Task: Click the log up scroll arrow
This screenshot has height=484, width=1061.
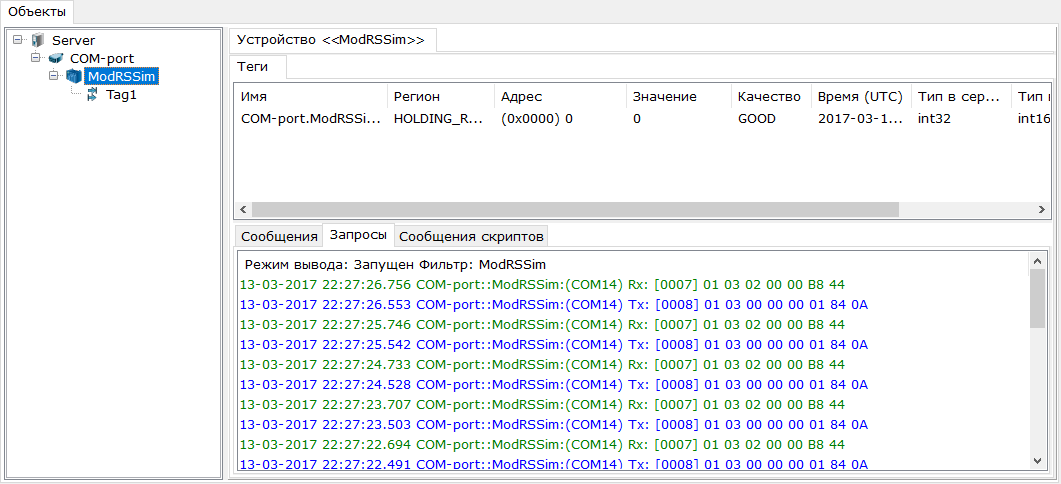Action: click(1037, 260)
